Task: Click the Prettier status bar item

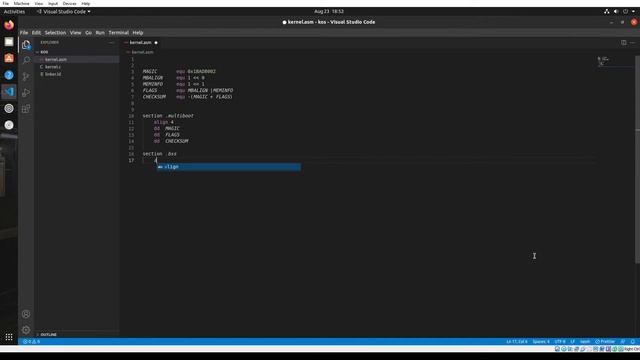Action: click(x=605, y=342)
